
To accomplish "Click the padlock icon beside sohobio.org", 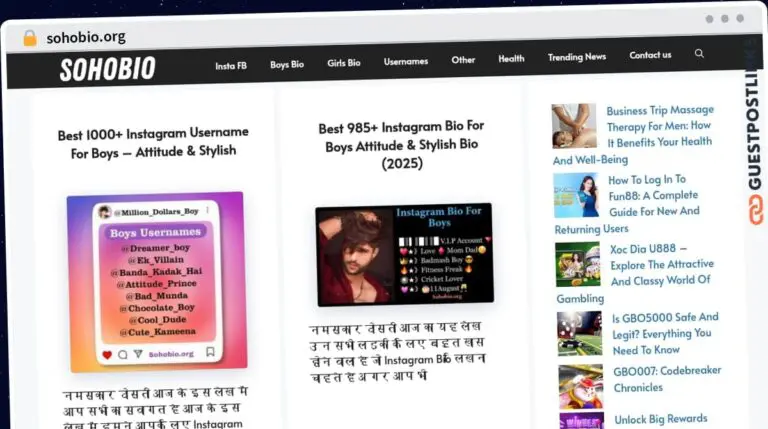I will coord(30,38).
